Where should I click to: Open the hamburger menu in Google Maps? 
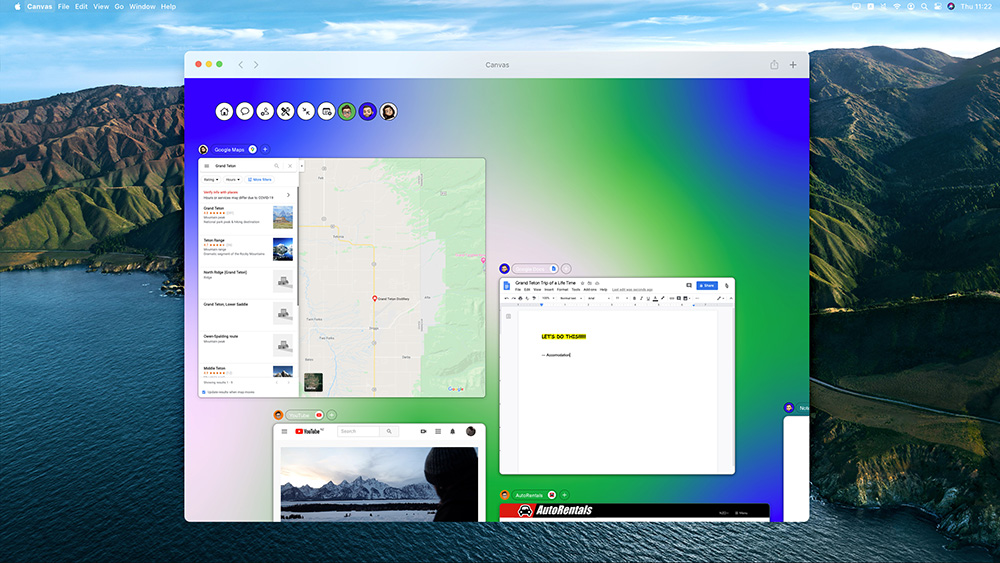(x=207, y=166)
